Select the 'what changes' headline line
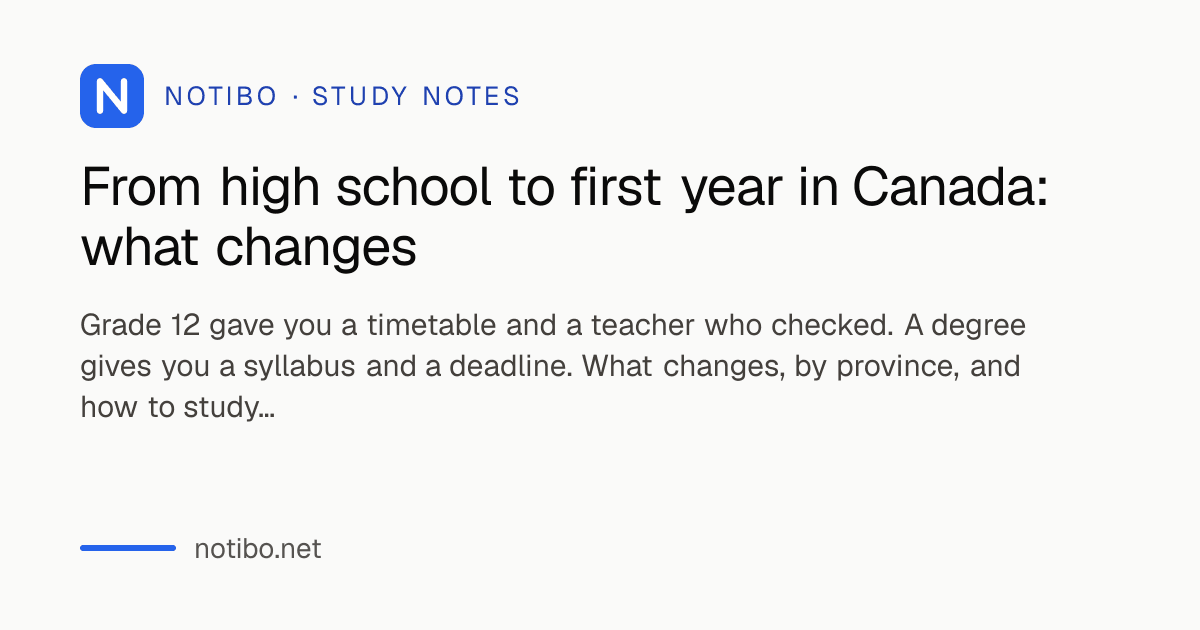Image resolution: width=1200 pixels, height=630 pixels. click(248, 248)
